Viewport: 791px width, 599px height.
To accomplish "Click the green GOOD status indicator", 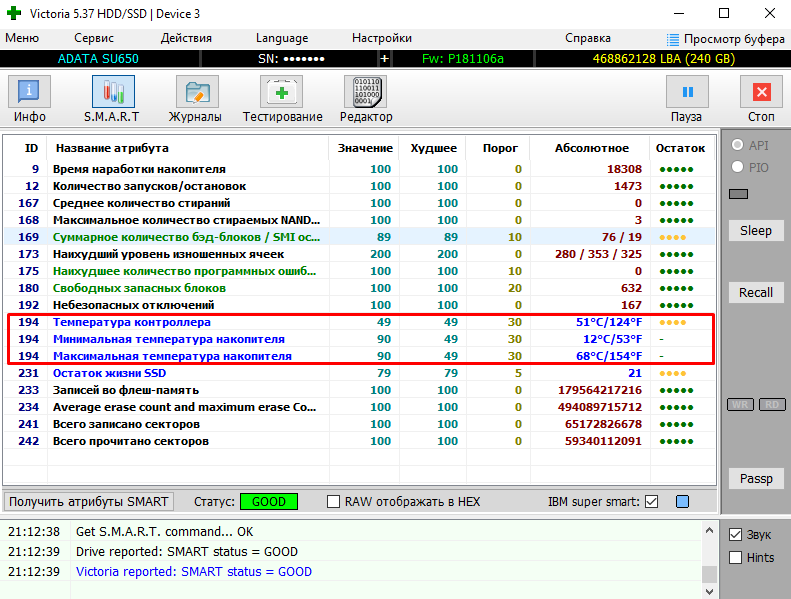I will [268, 502].
